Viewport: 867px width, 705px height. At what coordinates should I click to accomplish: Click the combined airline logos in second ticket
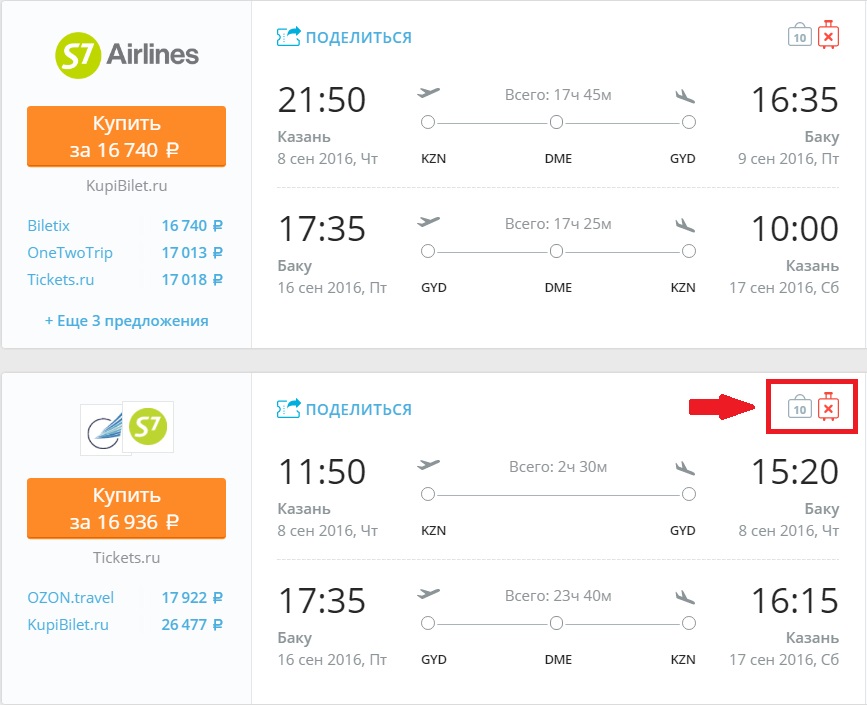pos(127,426)
